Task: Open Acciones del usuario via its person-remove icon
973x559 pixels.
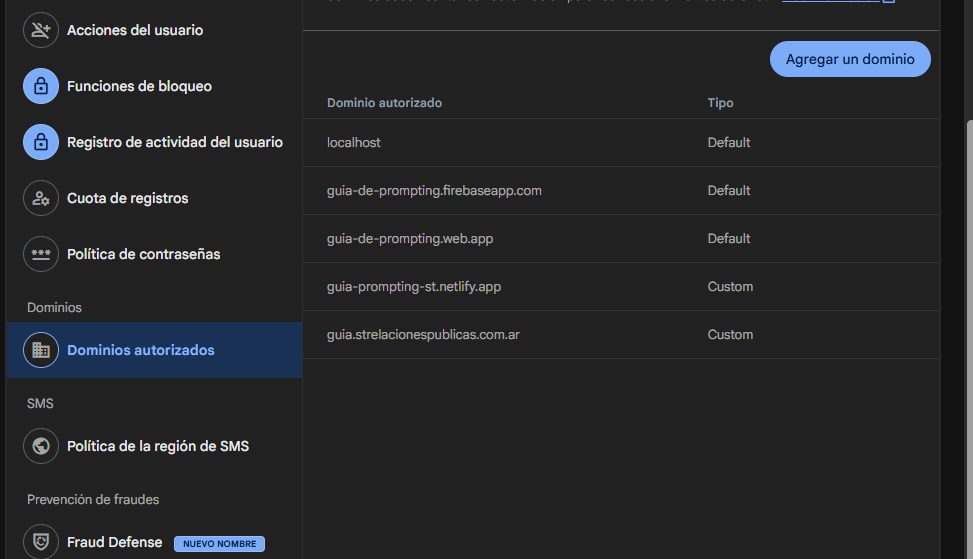Action: [x=41, y=30]
